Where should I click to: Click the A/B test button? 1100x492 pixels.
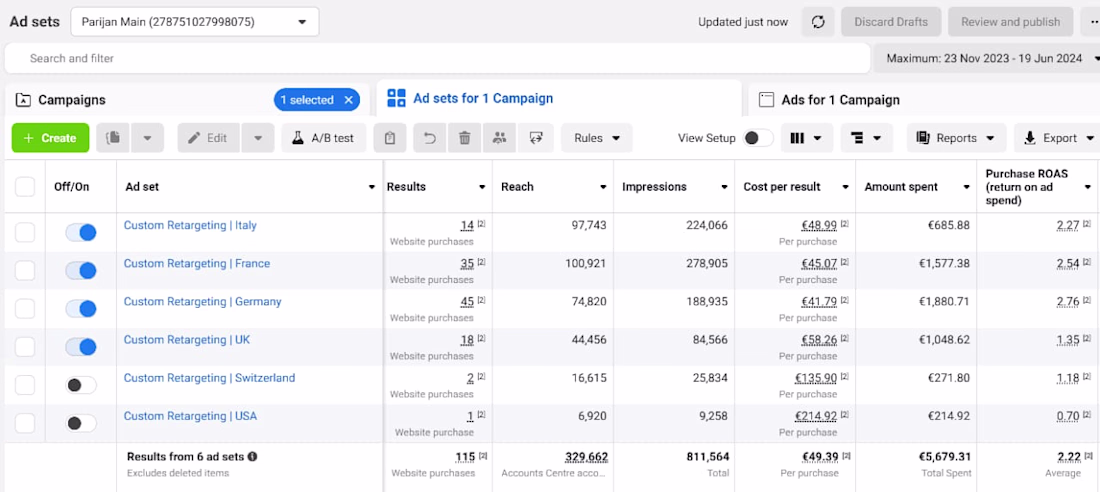click(x=324, y=138)
